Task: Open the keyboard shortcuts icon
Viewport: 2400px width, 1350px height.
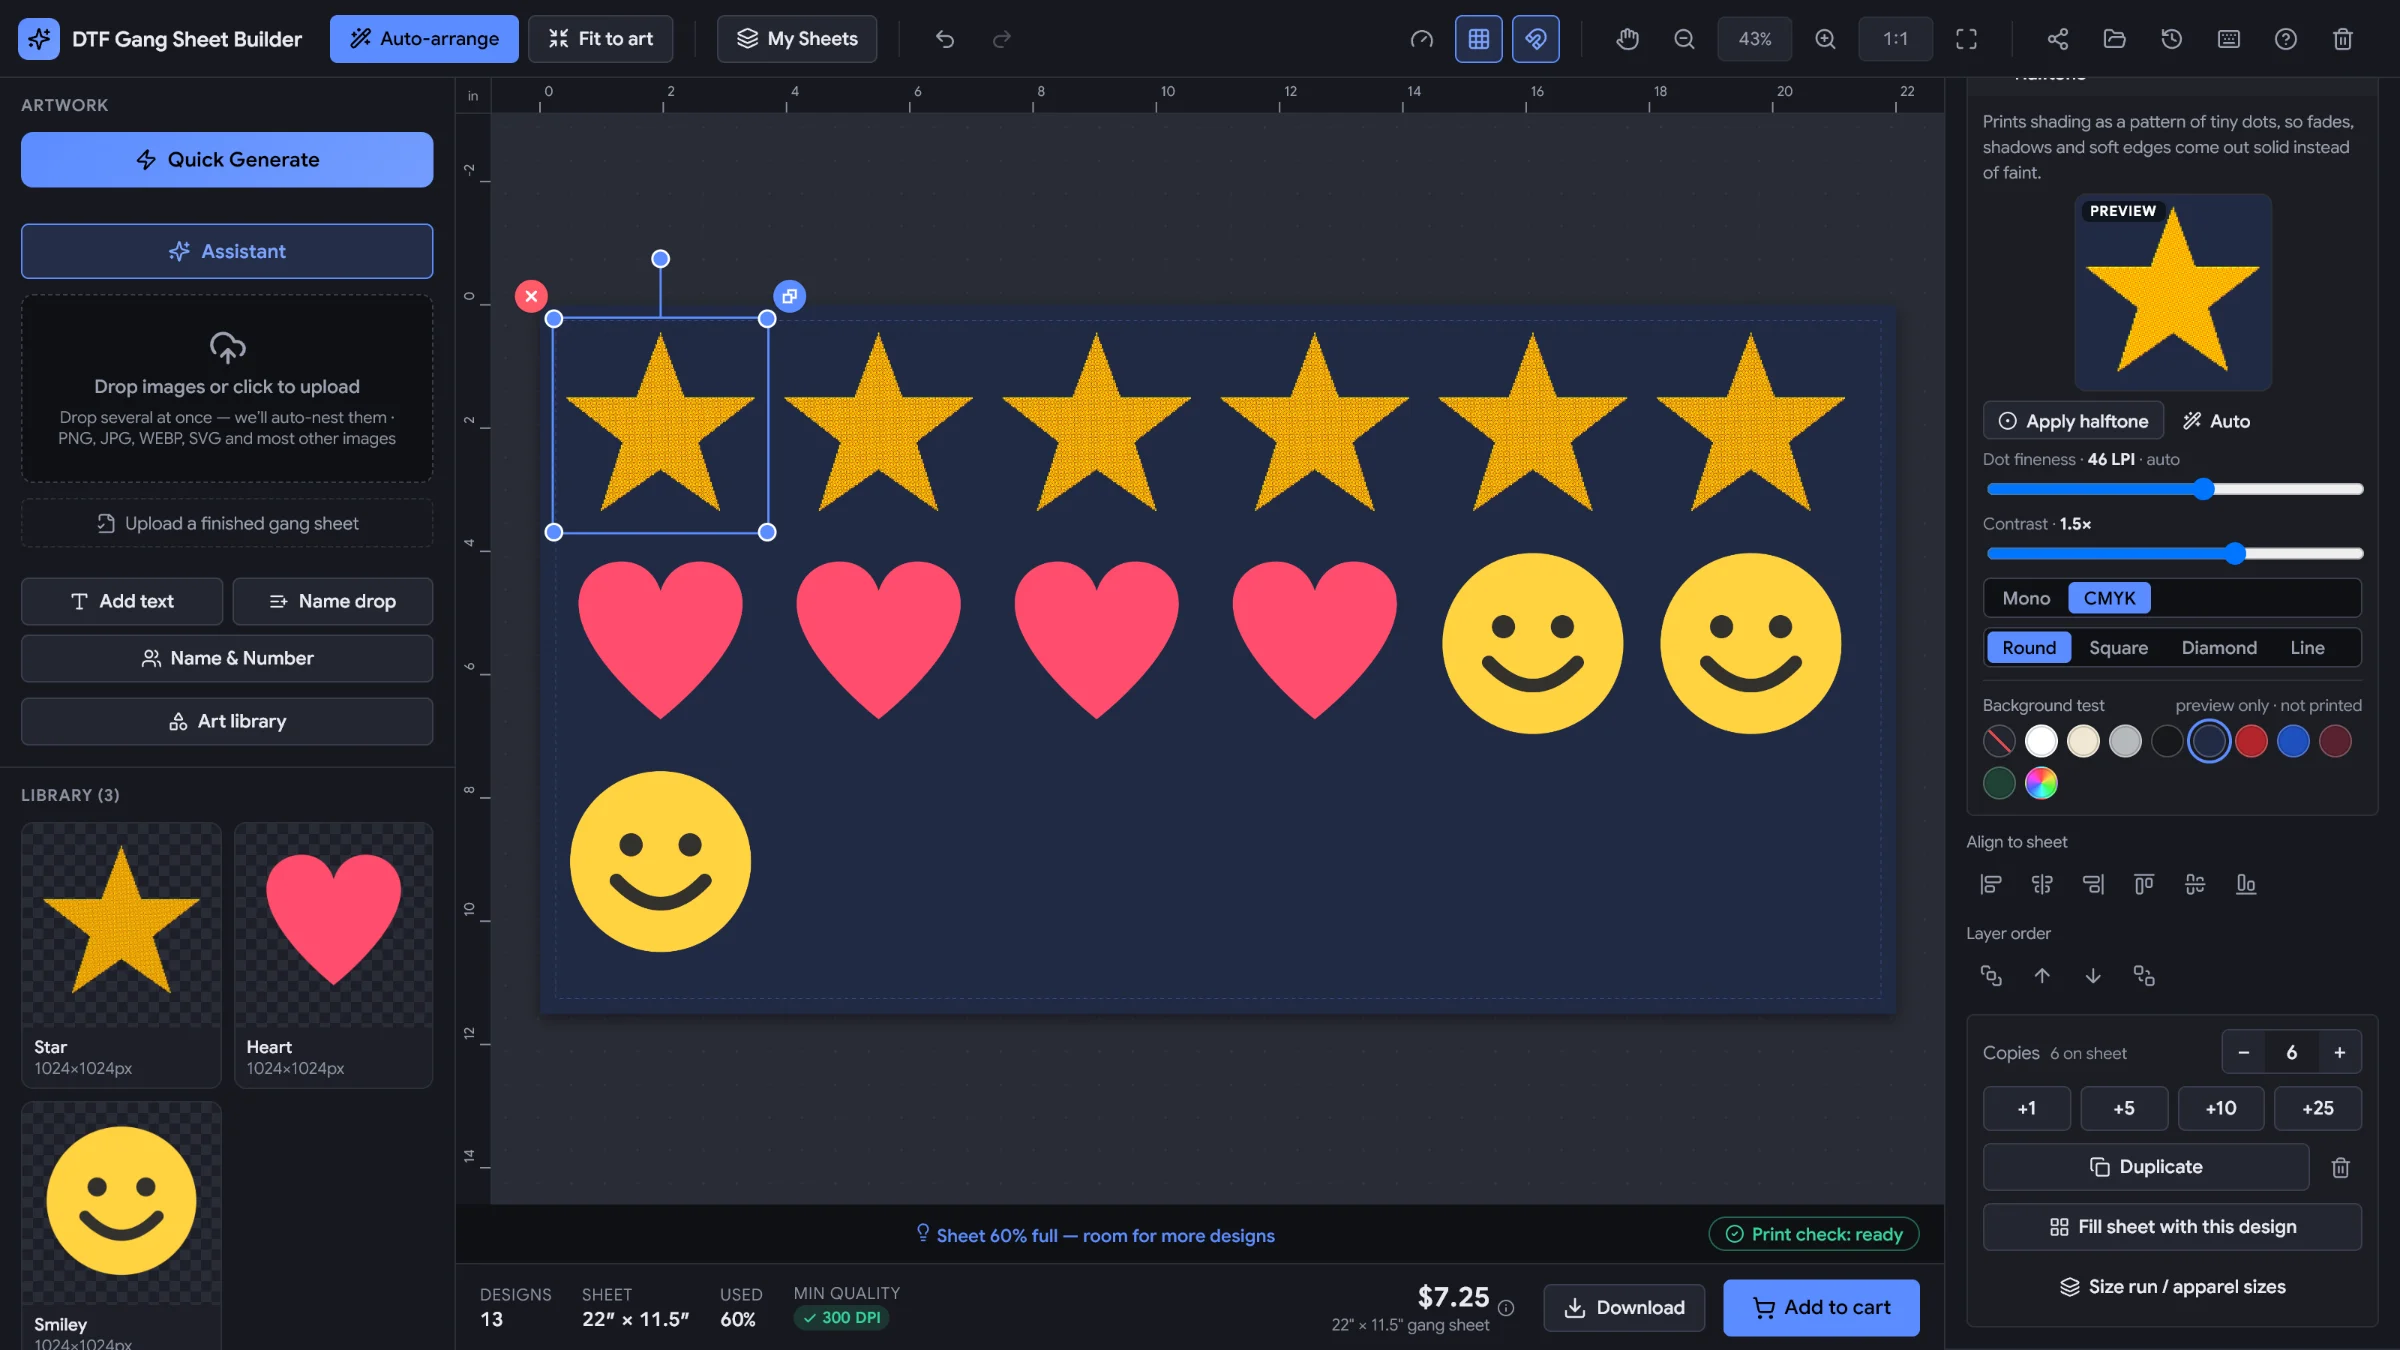Action: pyautogui.click(x=2228, y=39)
